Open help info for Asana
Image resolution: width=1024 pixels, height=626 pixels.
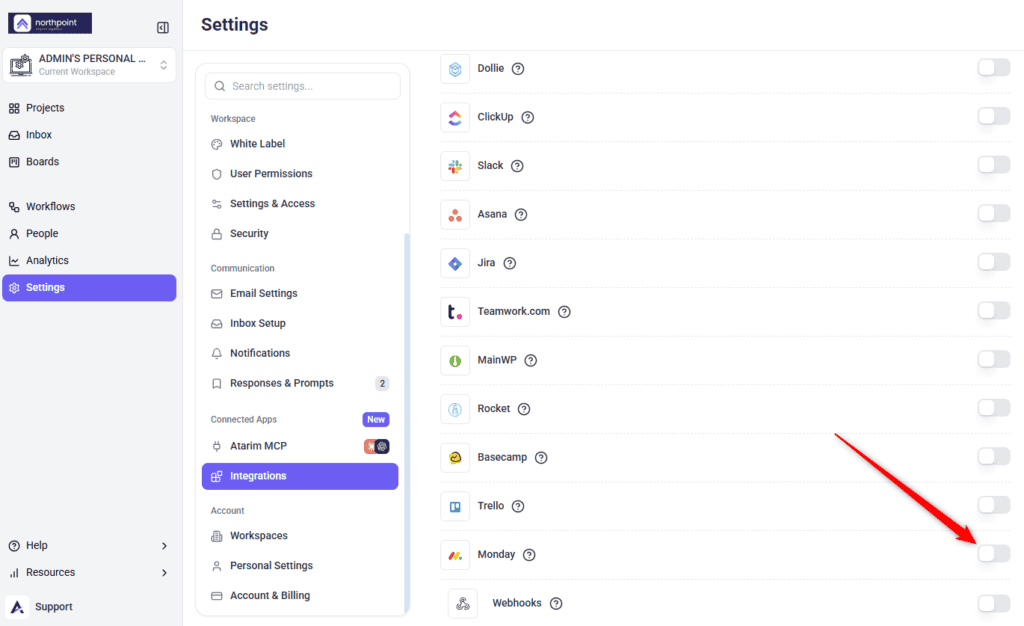[x=521, y=215]
